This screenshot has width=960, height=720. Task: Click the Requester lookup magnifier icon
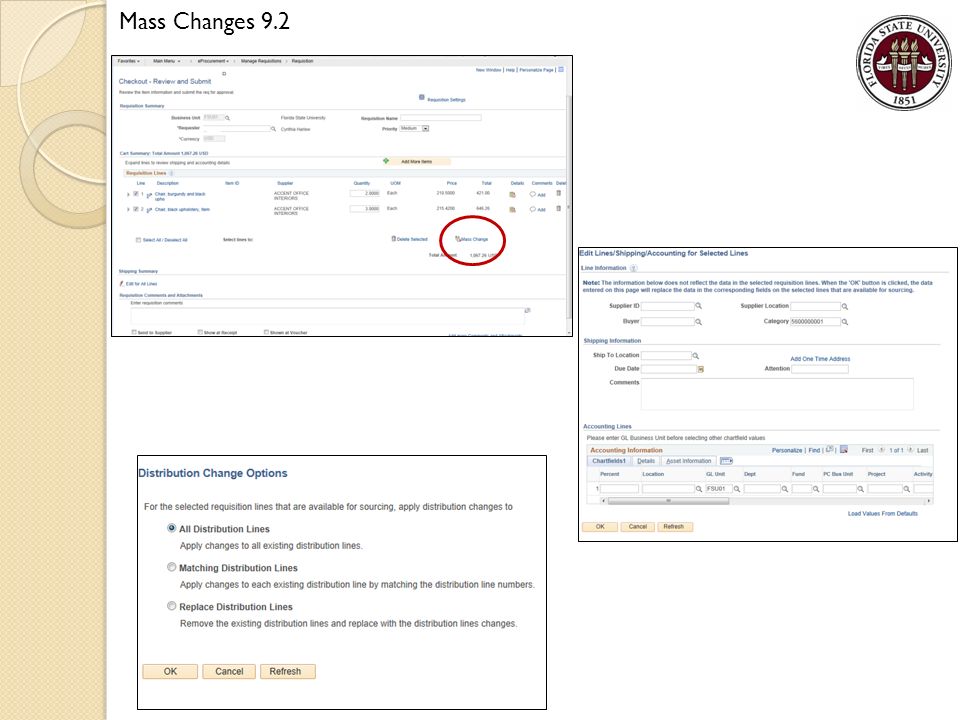point(273,129)
